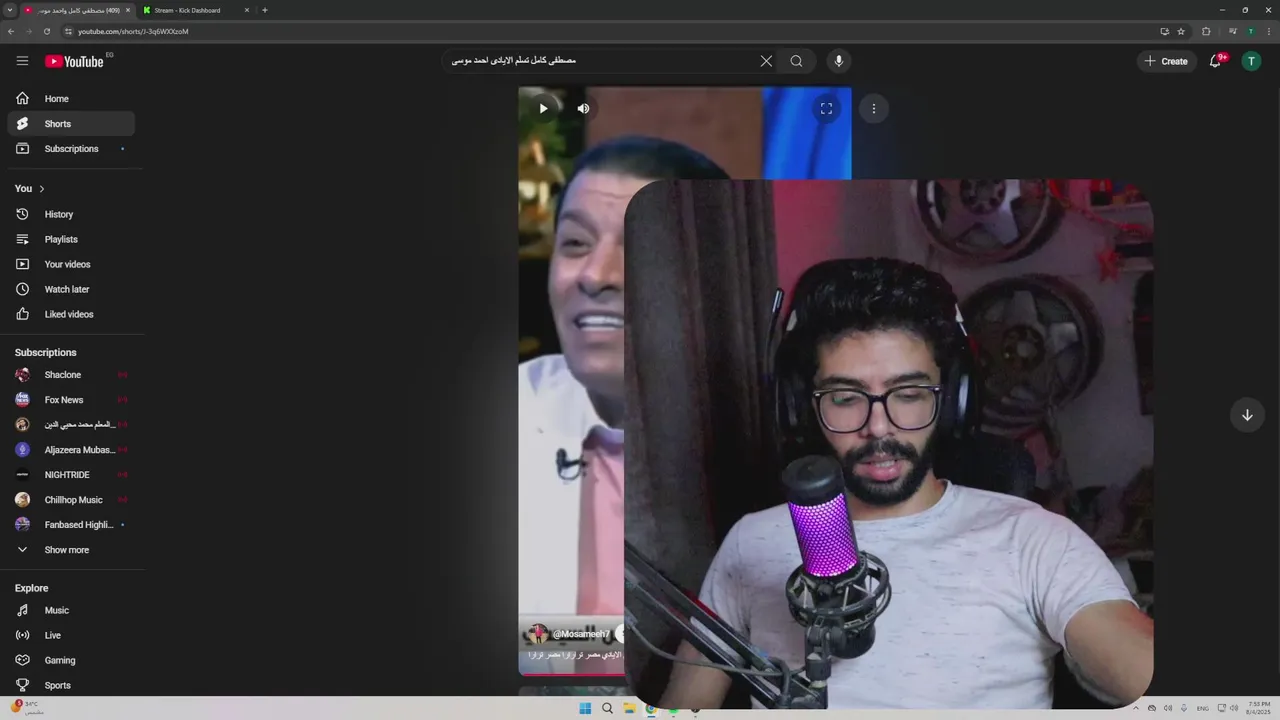Bookmark this page with star
Image resolution: width=1280 pixels, height=720 pixels.
[1181, 31]
